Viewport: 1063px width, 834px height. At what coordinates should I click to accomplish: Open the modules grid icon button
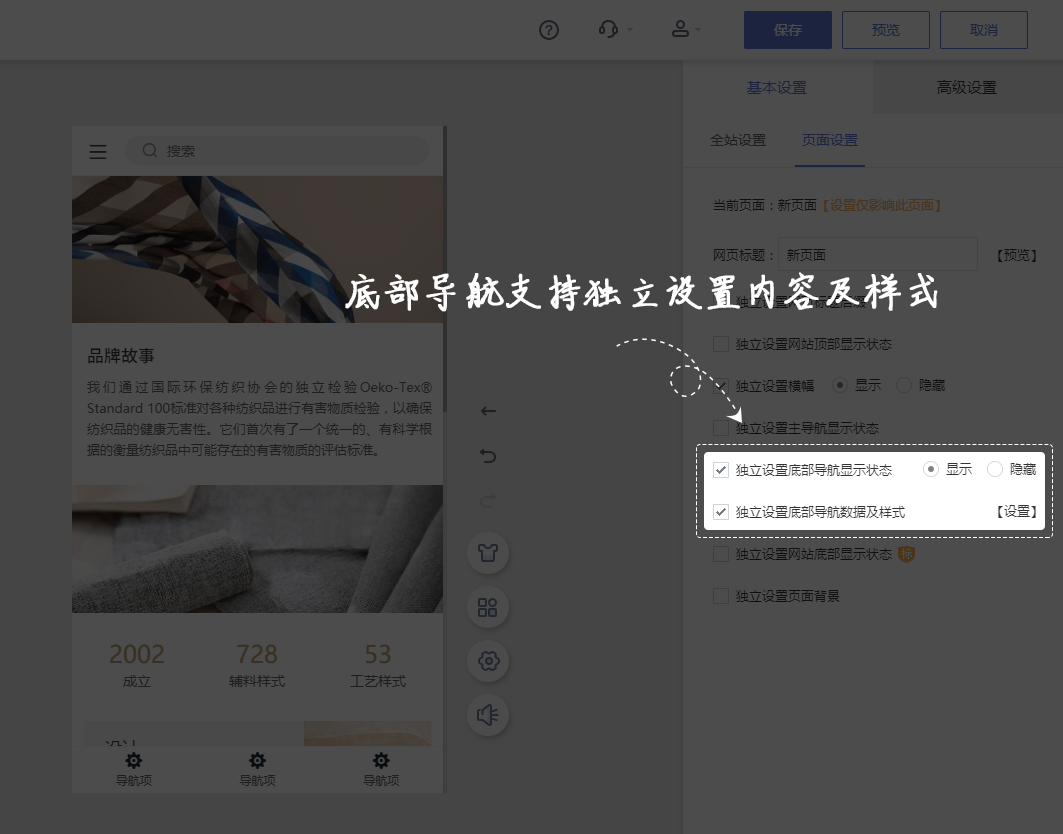coord(488,607)
